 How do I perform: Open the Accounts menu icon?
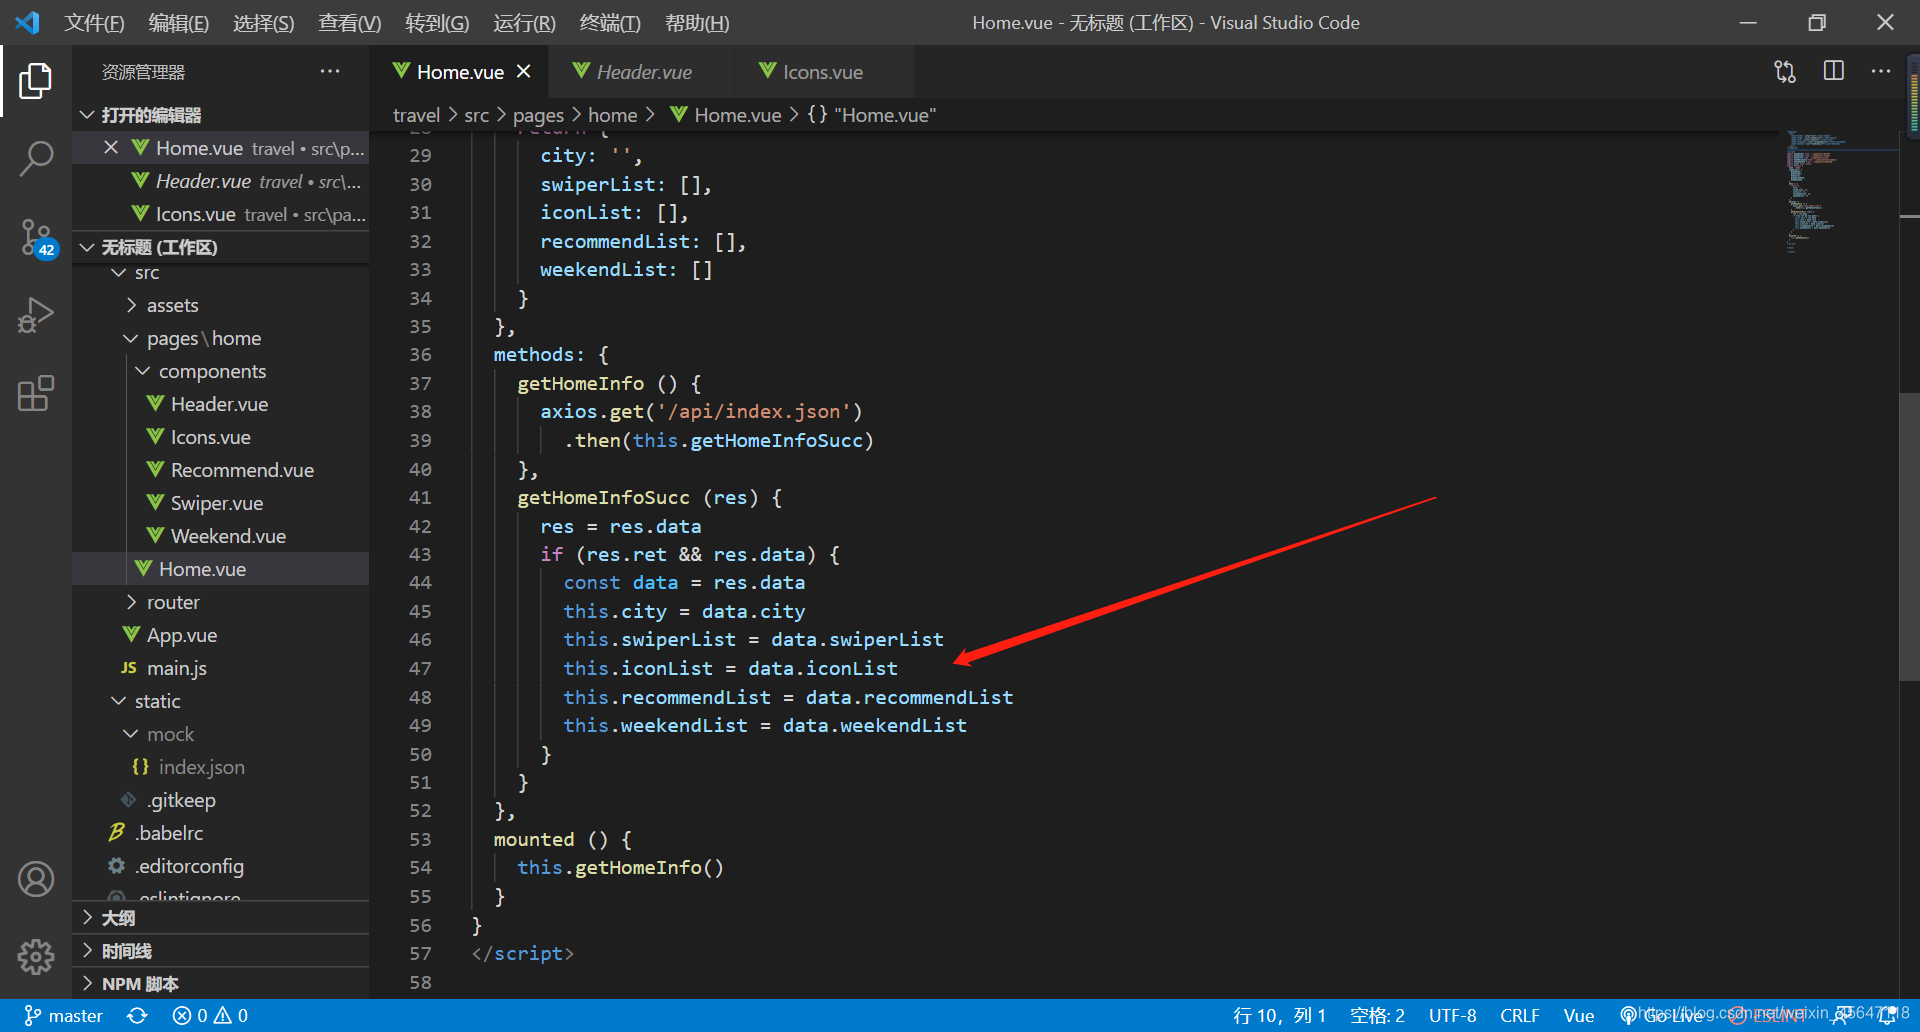tap(36, 879)
